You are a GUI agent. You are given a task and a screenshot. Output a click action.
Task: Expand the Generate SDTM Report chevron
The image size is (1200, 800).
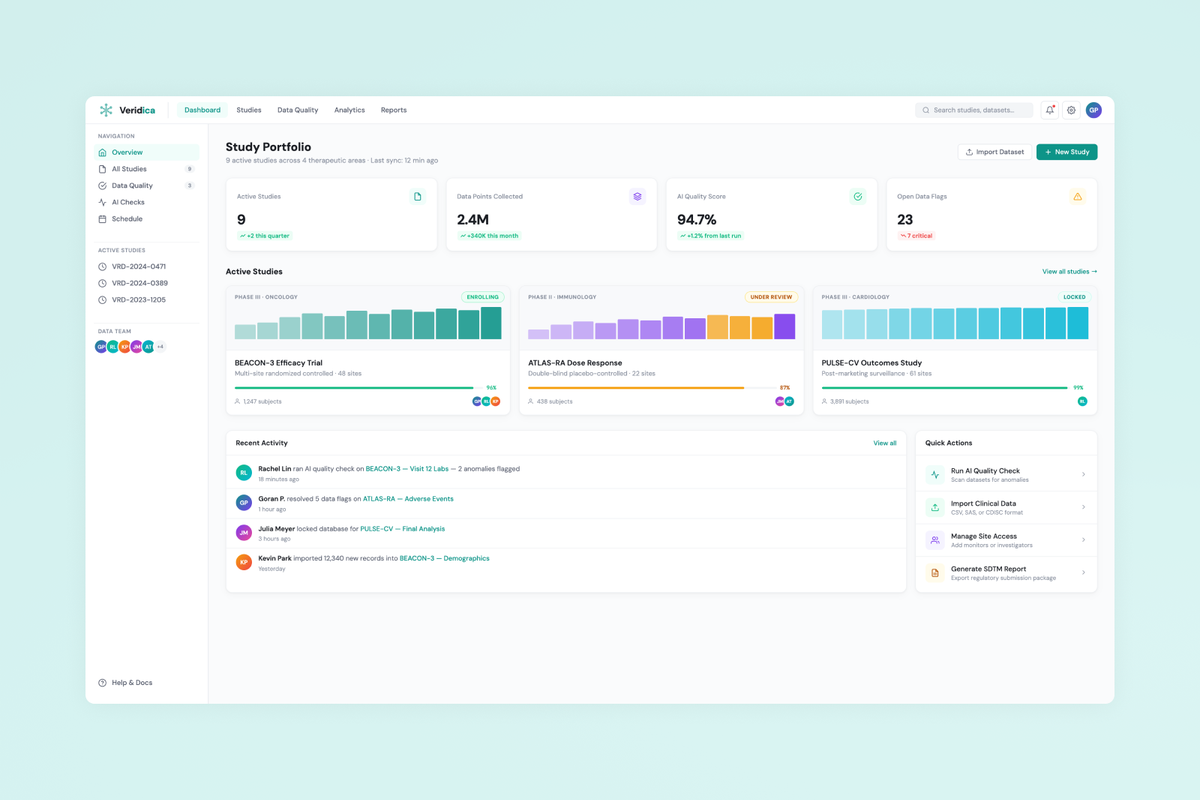pos(1084,572)
